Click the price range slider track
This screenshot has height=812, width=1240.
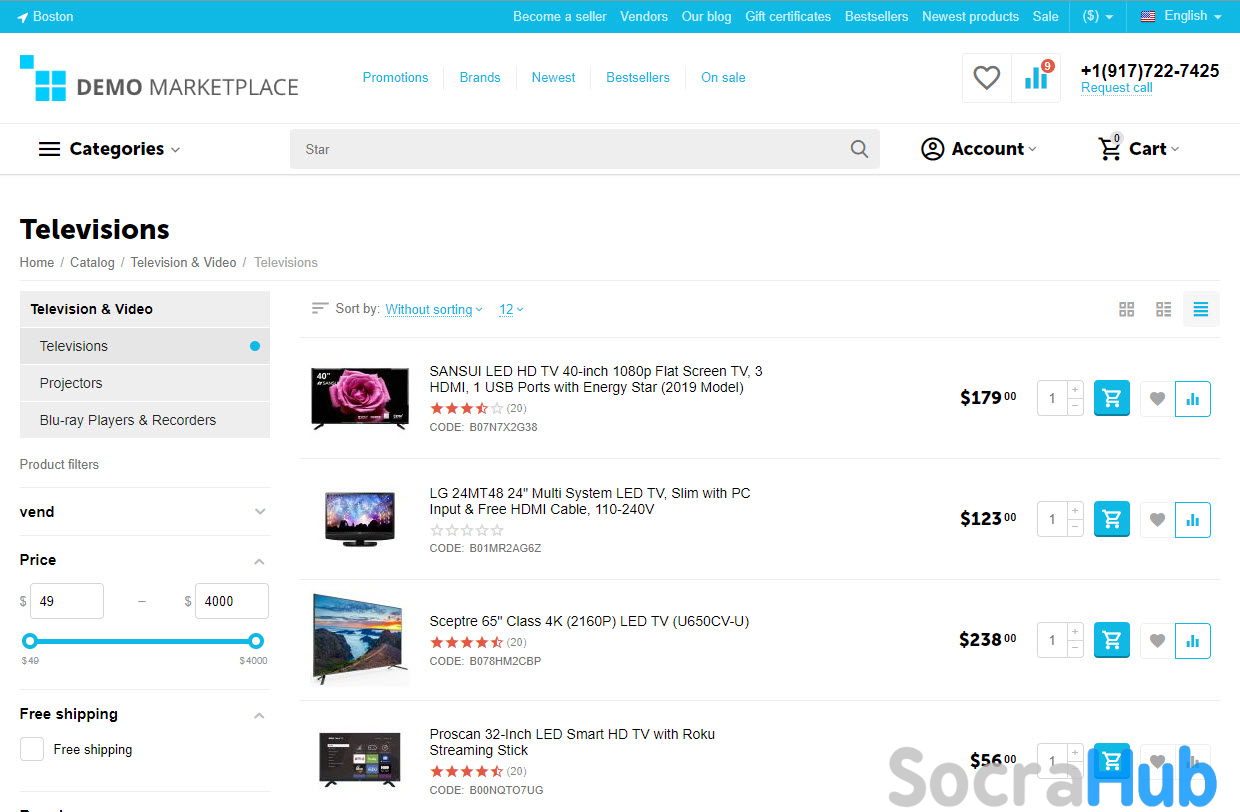point(143,641)
